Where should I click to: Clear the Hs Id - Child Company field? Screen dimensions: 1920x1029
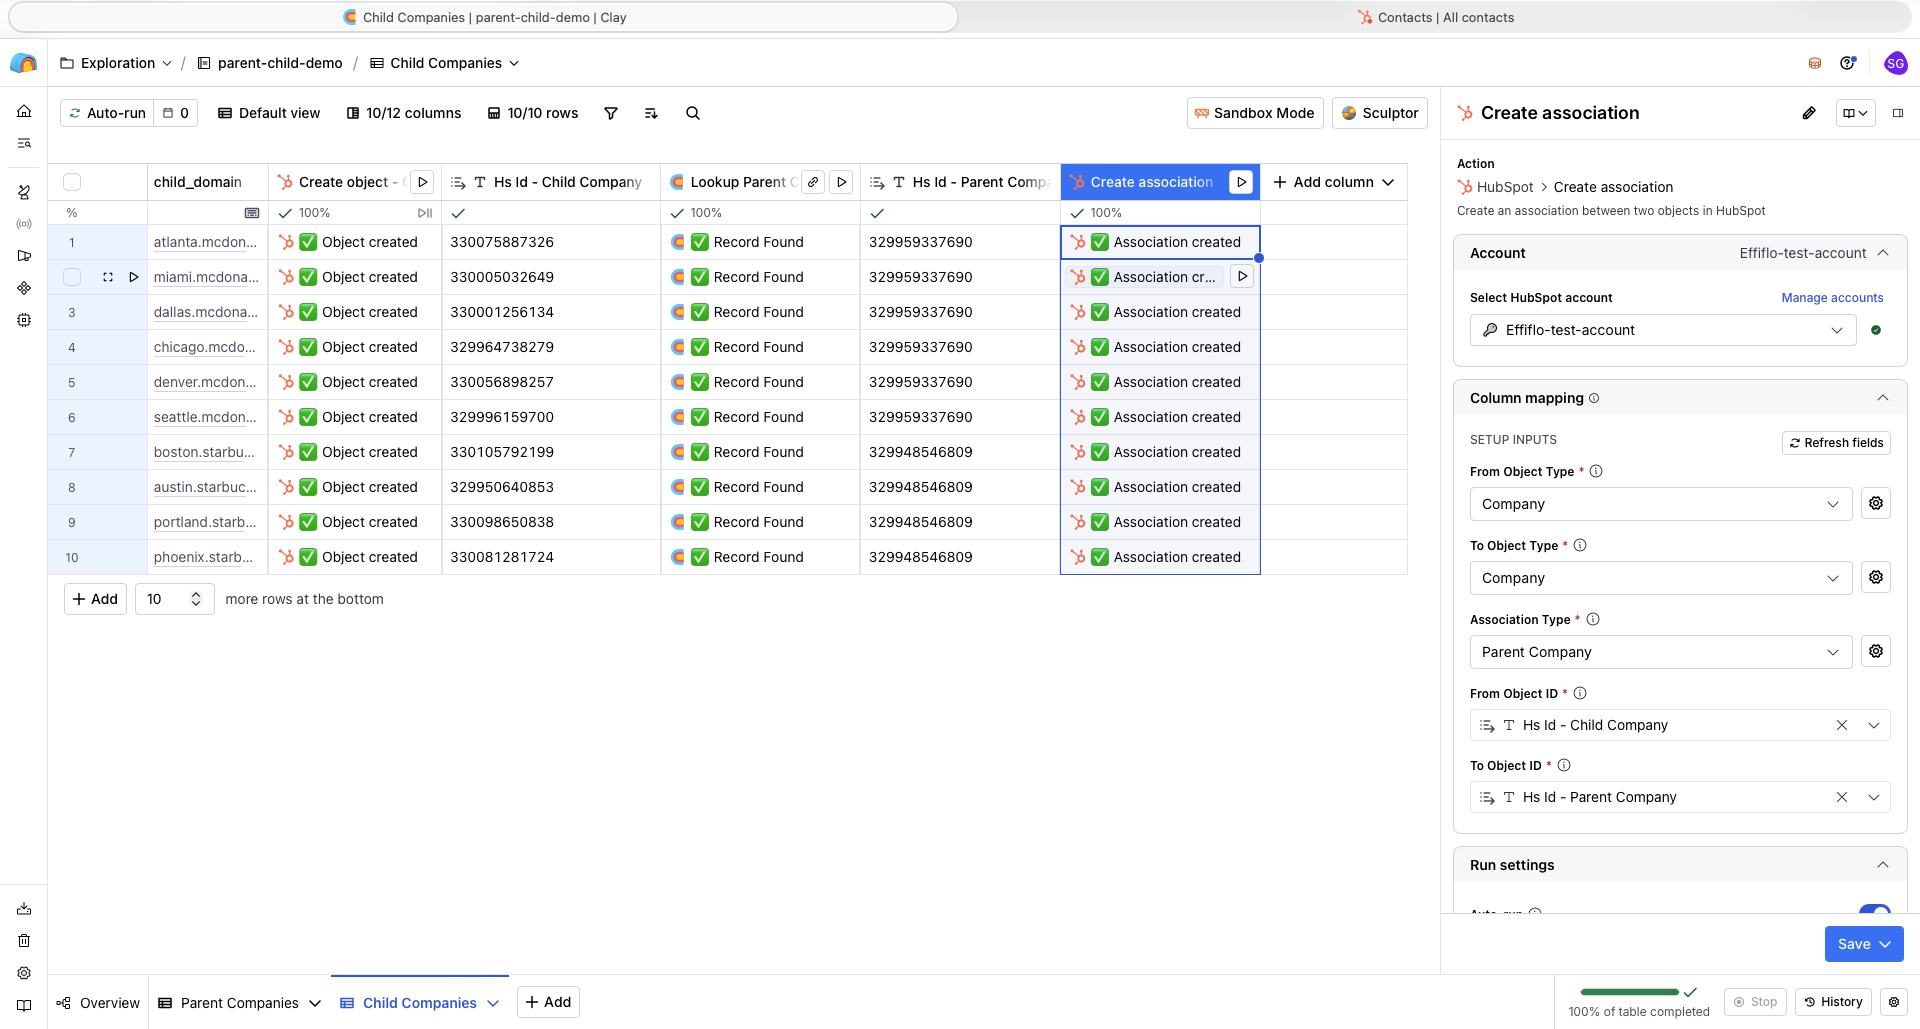[1842, 725]
